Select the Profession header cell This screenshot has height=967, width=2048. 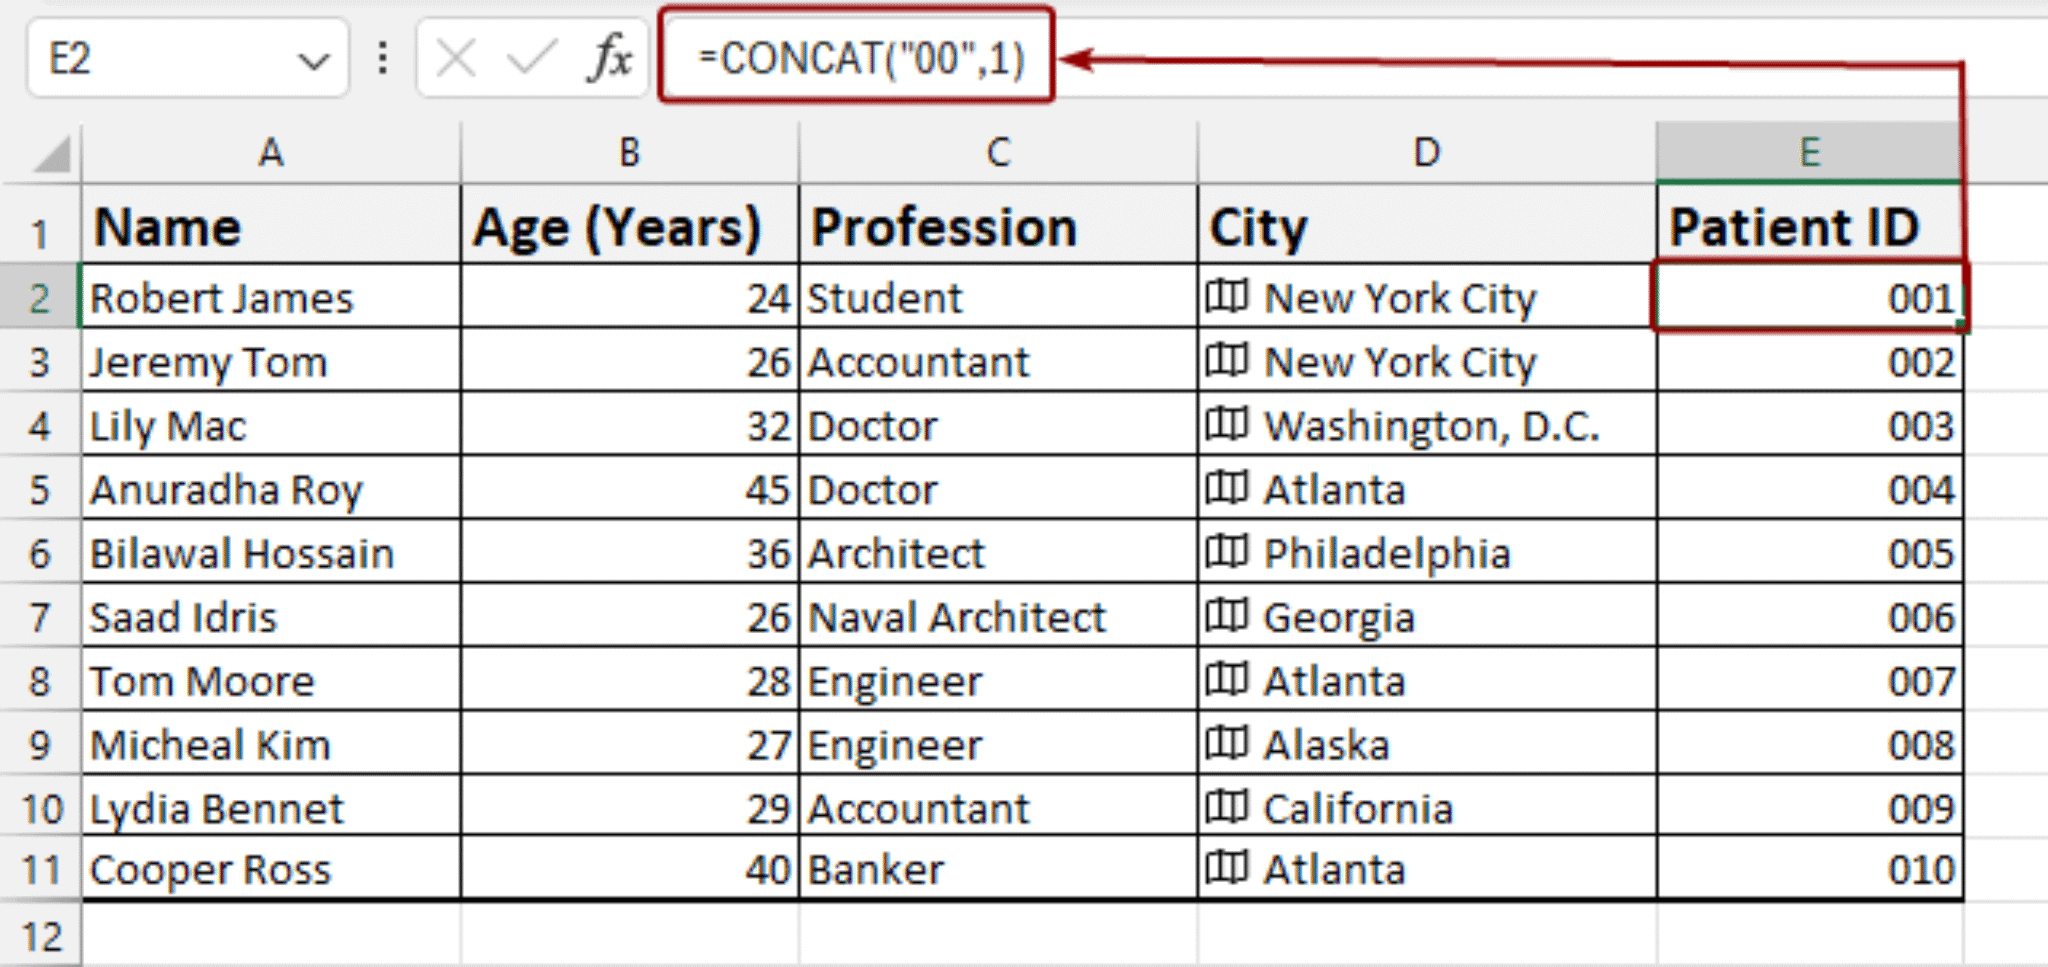pyautogui.click(x=998, y=227)
